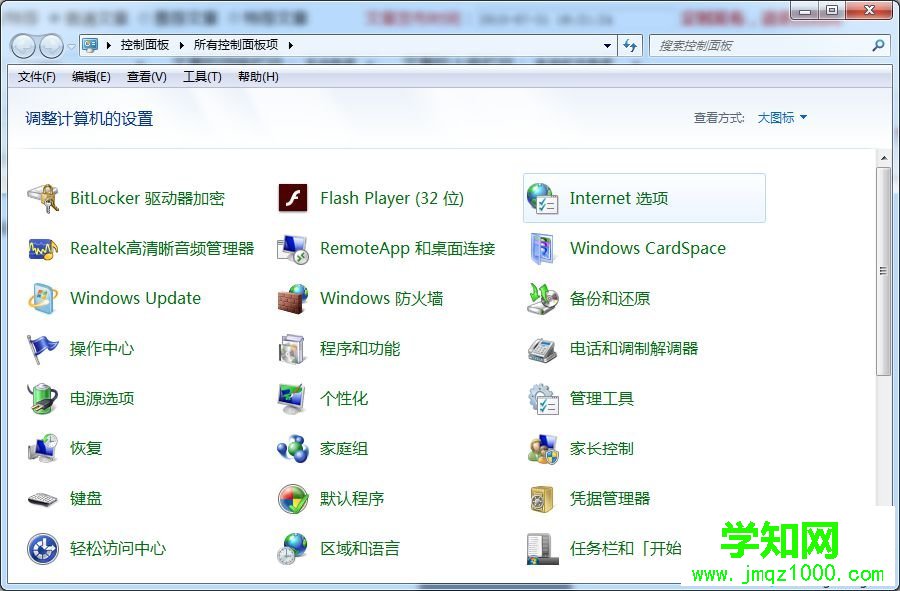Maximize the control panel window
The width and height of the screenshot is (900, 591).
click(x=832, y=10)
